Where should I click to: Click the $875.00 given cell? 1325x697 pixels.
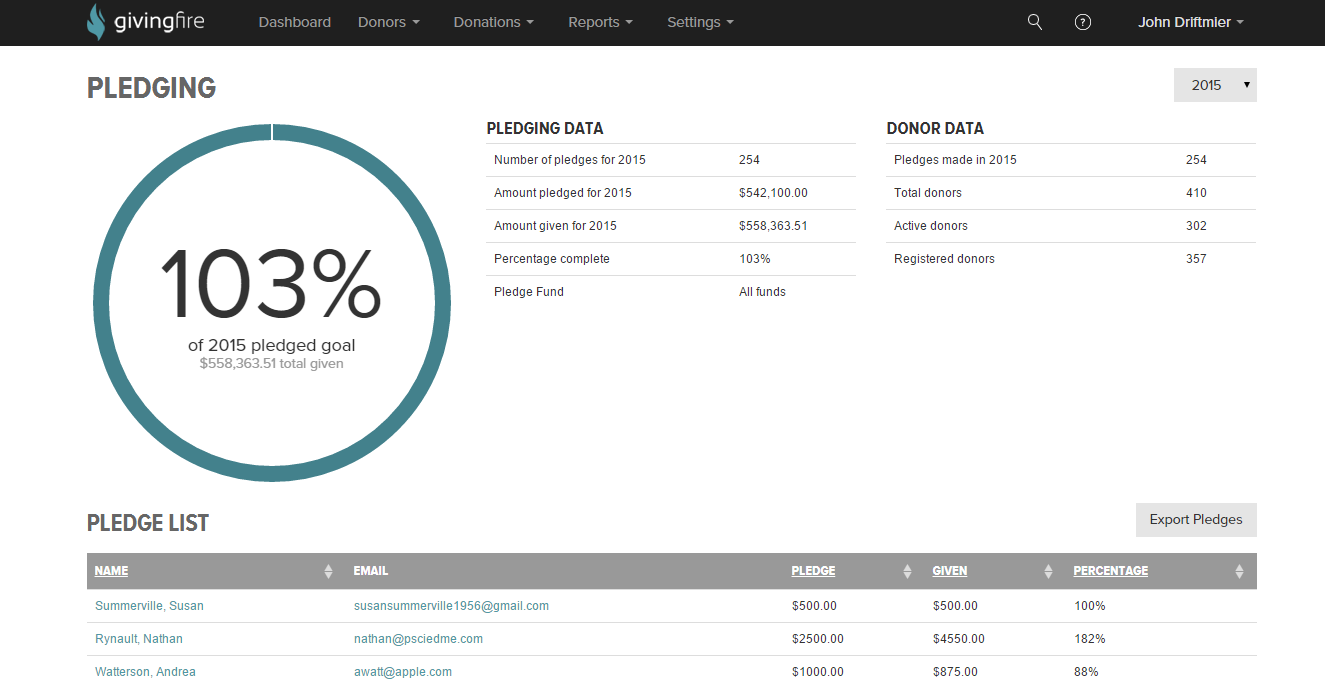[955, 672]
